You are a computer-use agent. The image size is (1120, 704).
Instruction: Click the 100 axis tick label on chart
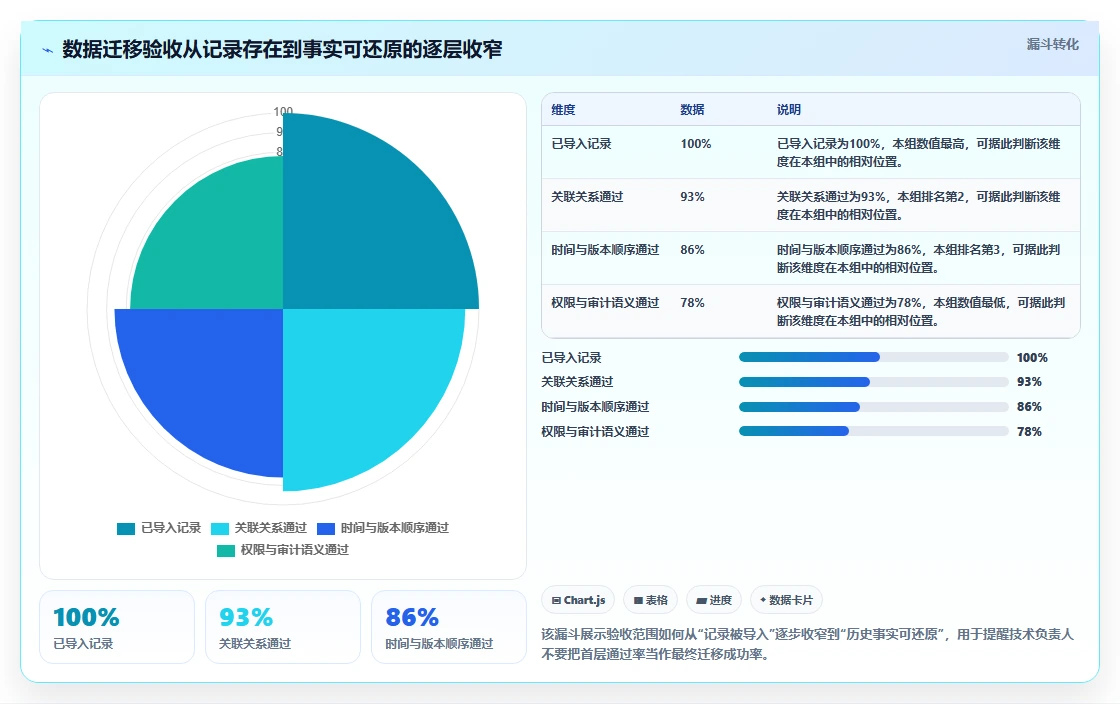pos(284,111)
